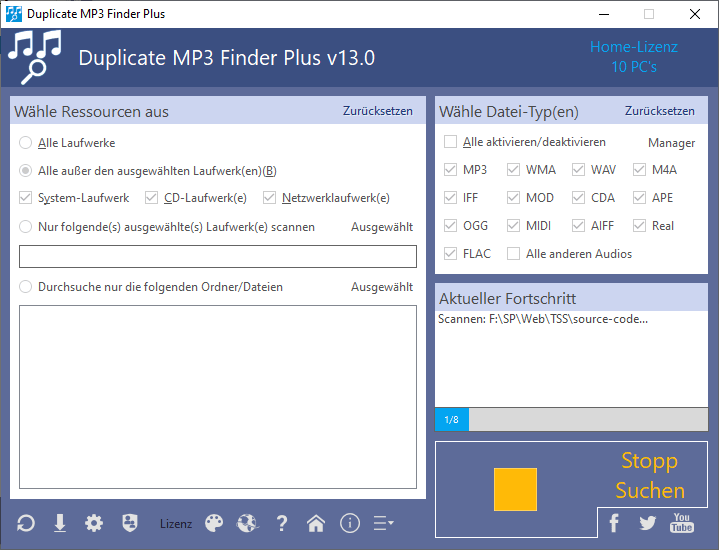Screen dimensions: 719x550
Task: Toggle the CD-Laufwerk(e) checkbox
Action: point(151,198)
